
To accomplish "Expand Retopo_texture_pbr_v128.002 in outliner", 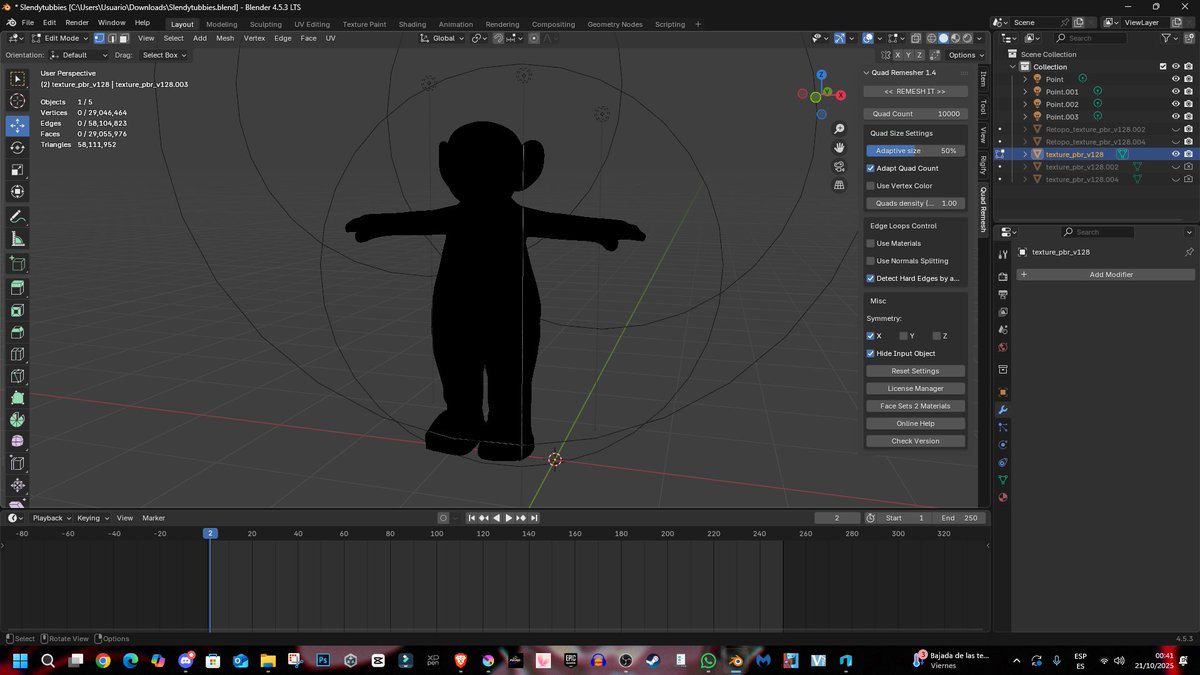I will 1024,129.
